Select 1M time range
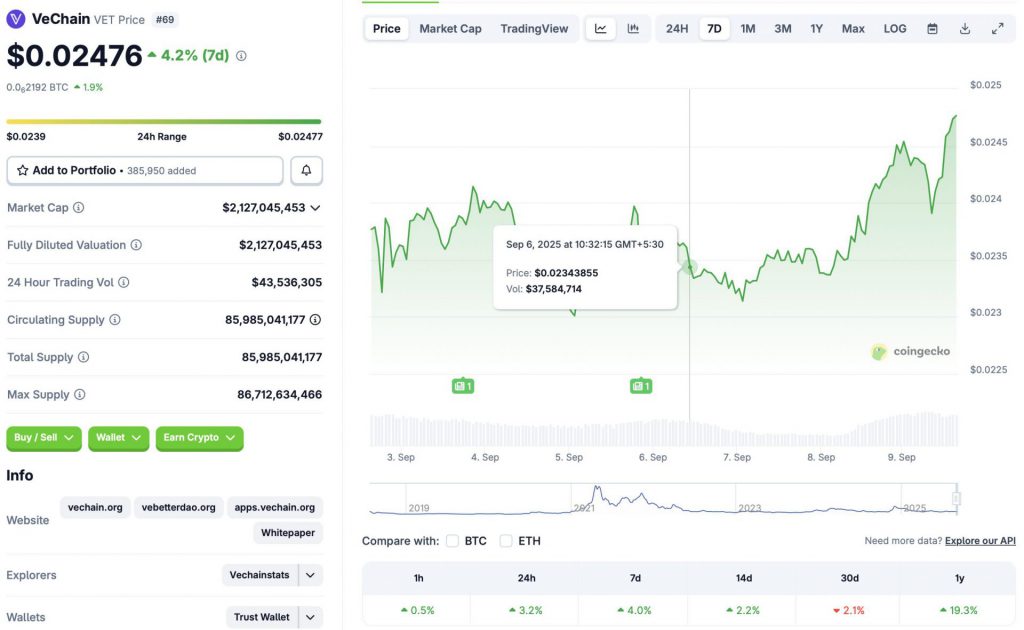 [748, 29]
